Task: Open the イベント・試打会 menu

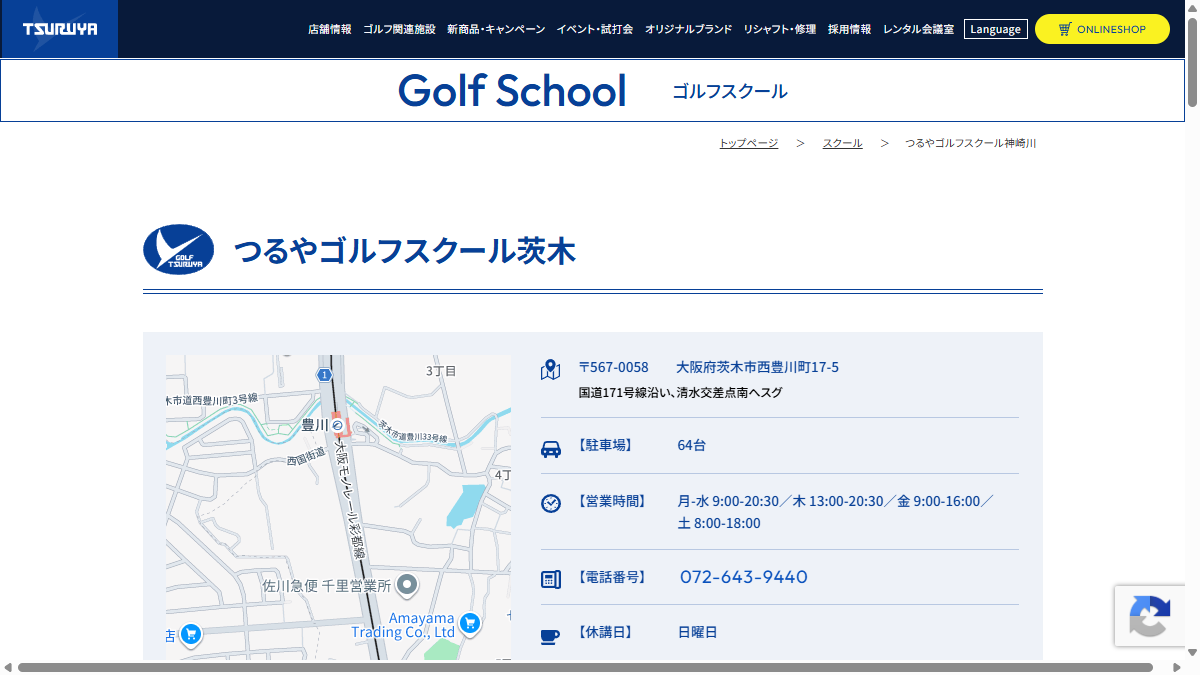Action: point(595,29)
